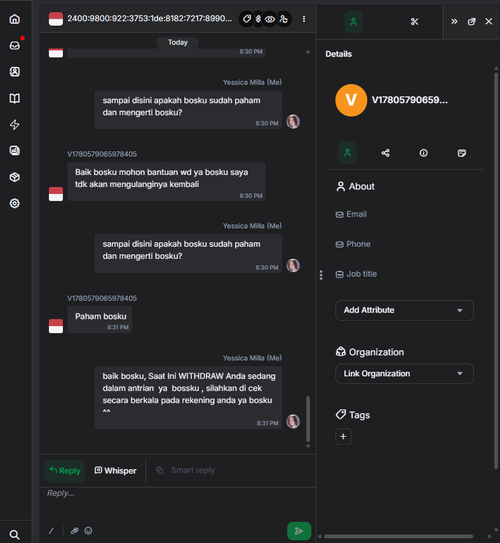
Task: Select the Reply mode button
Action: coord(65,471)
